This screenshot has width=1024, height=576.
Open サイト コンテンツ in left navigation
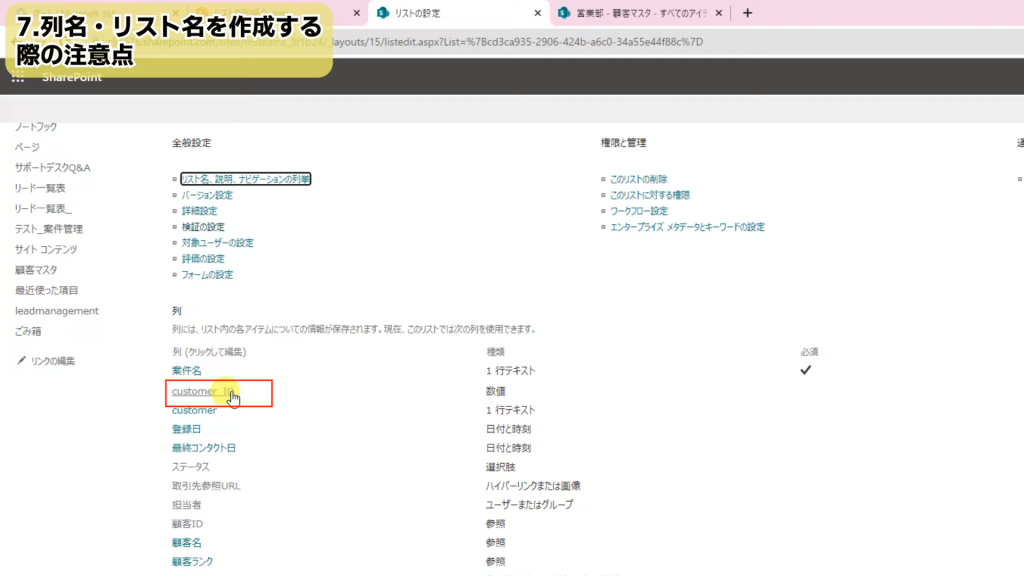click(45, 249)
